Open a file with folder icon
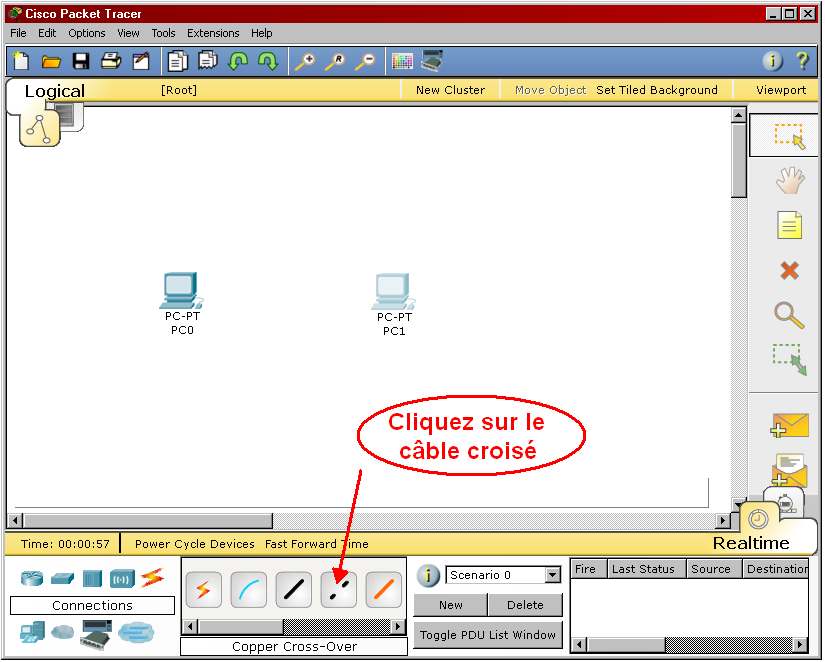The height and width of the screenshot is (662, 825). click(x=51, y=62)
